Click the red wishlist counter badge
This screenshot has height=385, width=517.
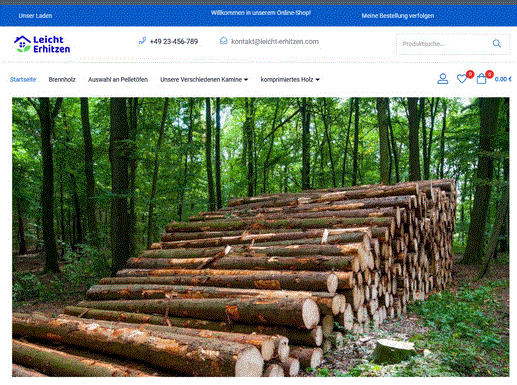(470, 74)
